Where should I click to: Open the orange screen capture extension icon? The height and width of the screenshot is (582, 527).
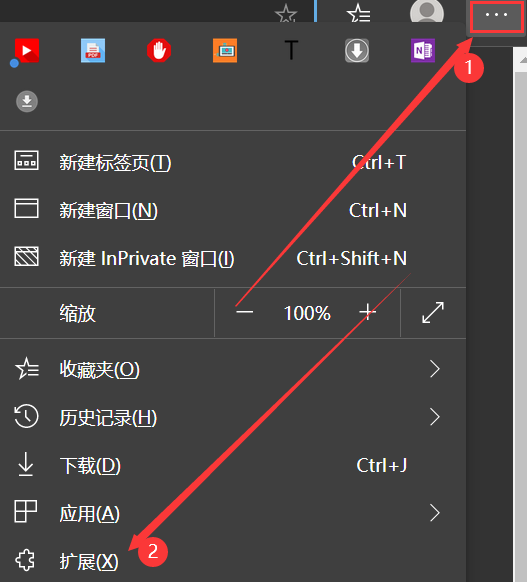click(x=225, y=50)
